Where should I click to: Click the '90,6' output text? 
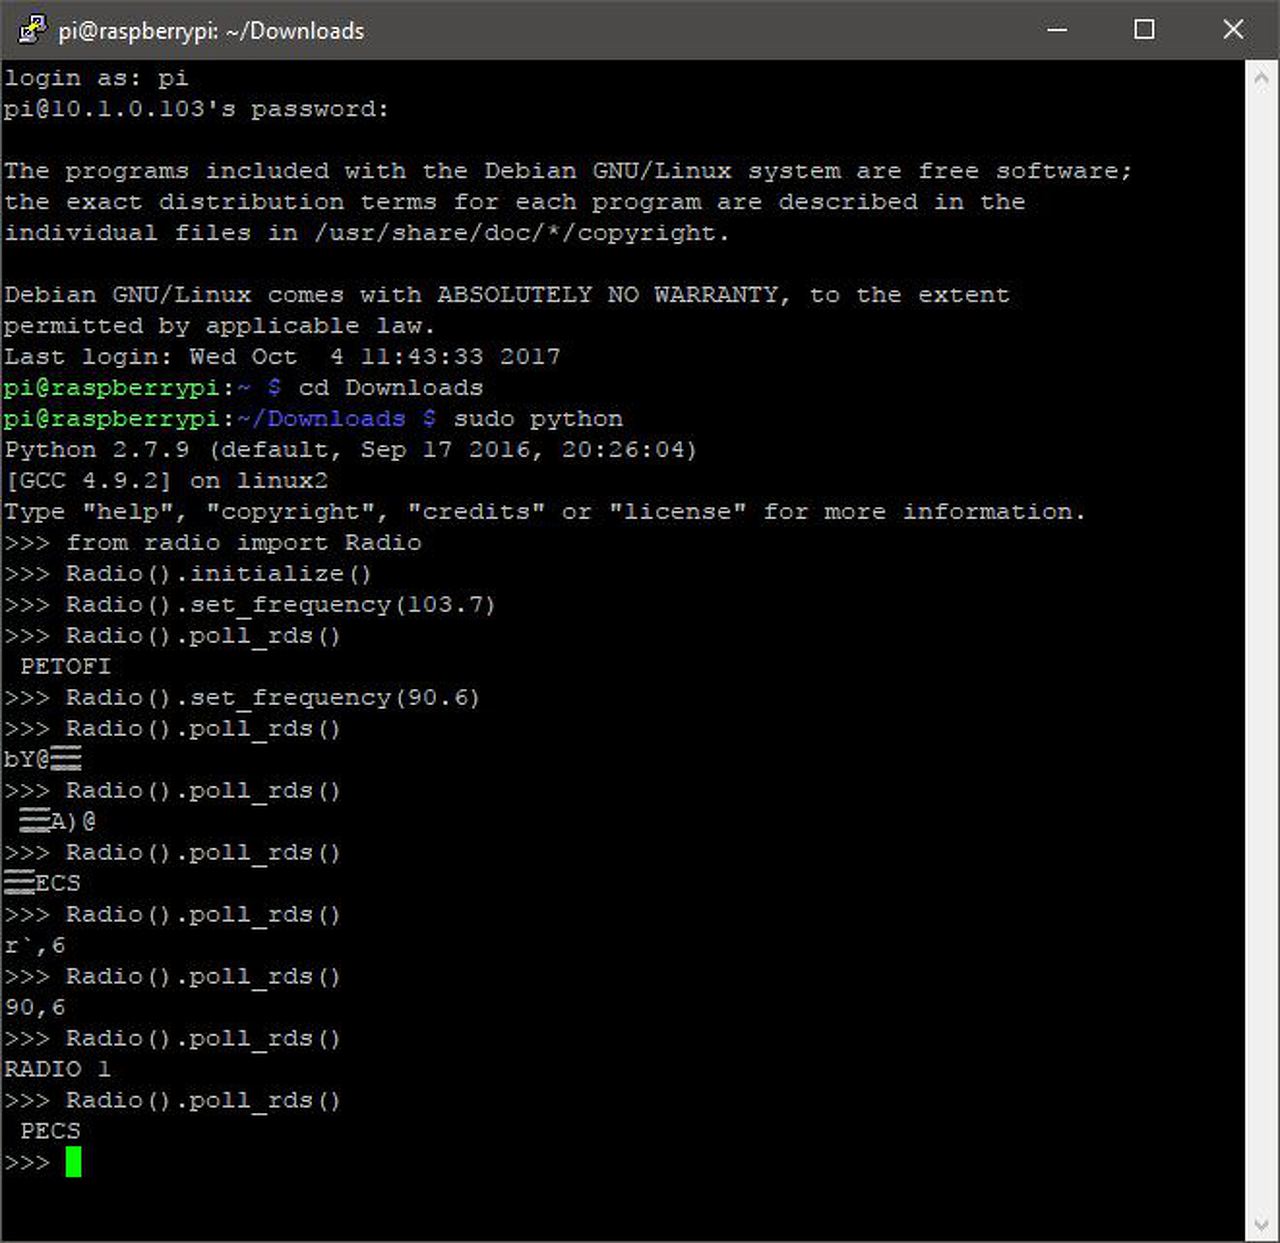pos(35,1008)
